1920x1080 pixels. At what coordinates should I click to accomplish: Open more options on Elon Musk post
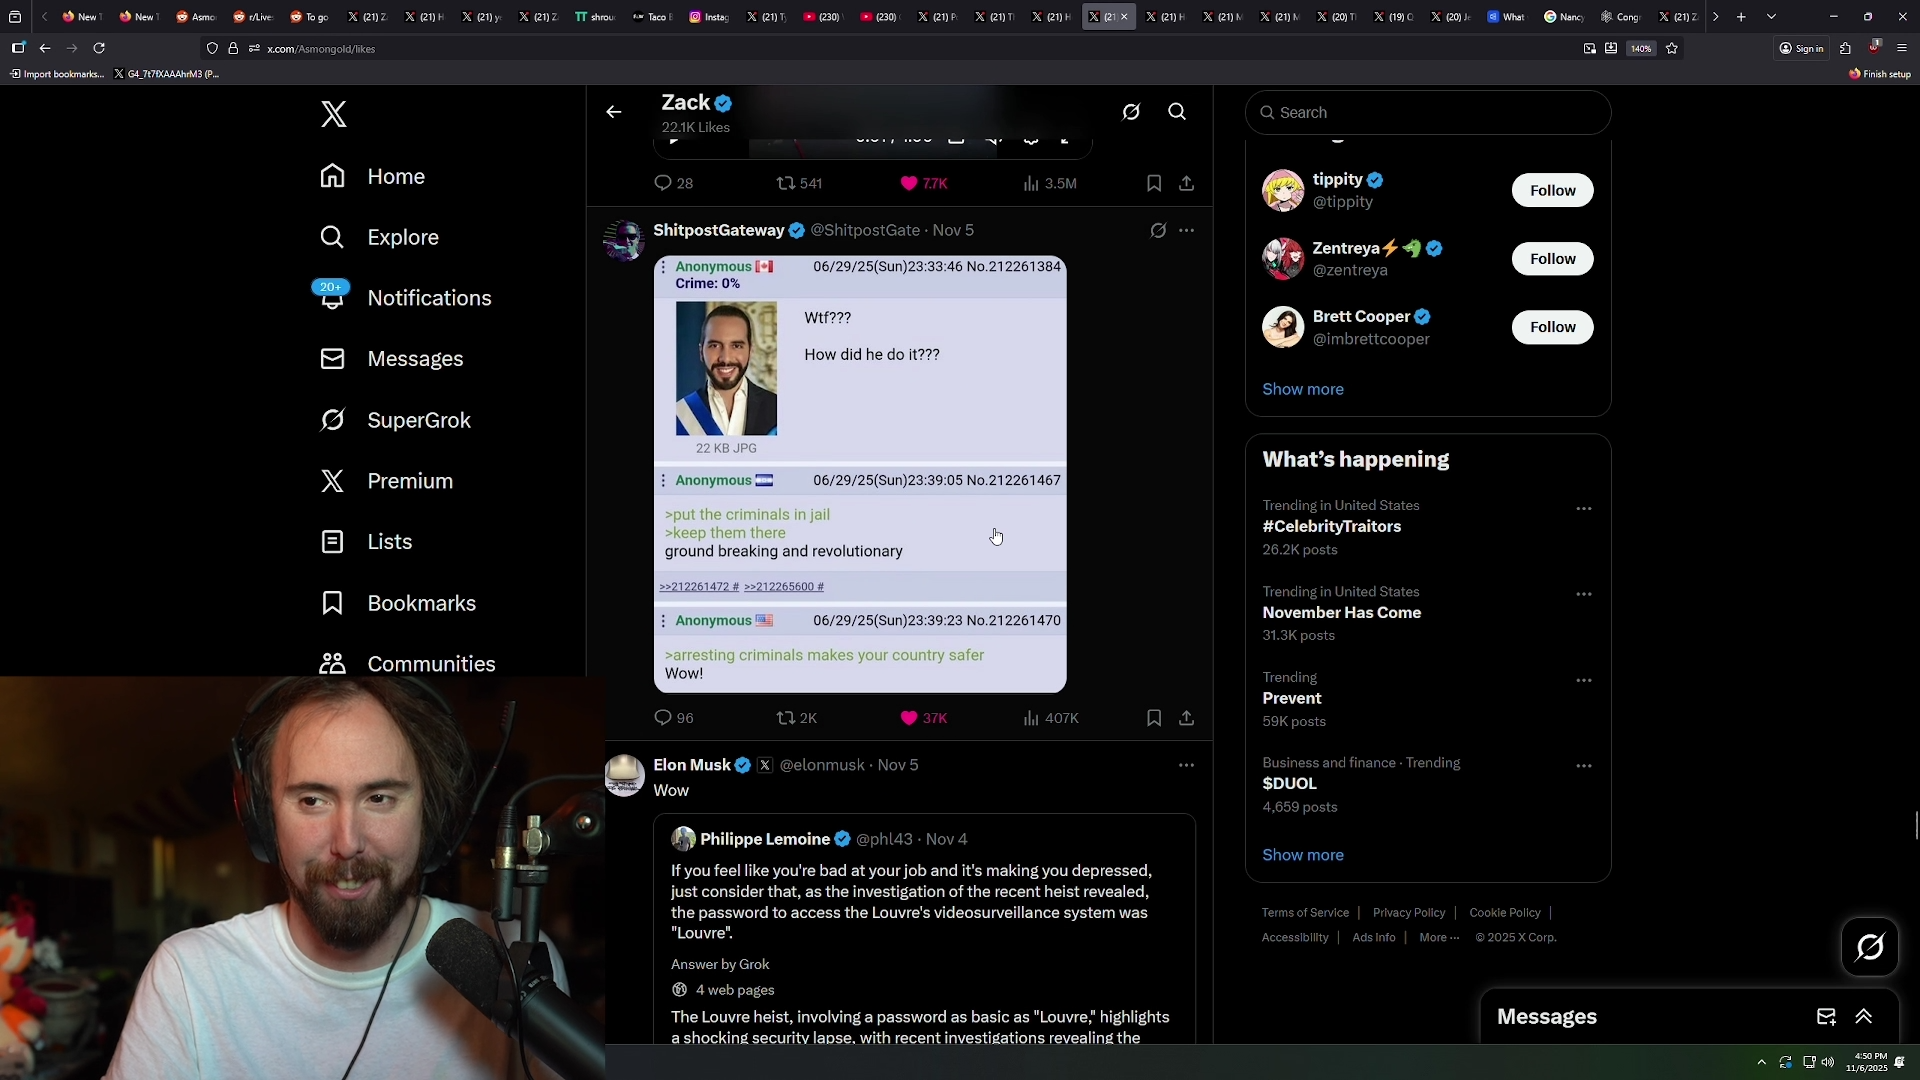click(1186, 765)
